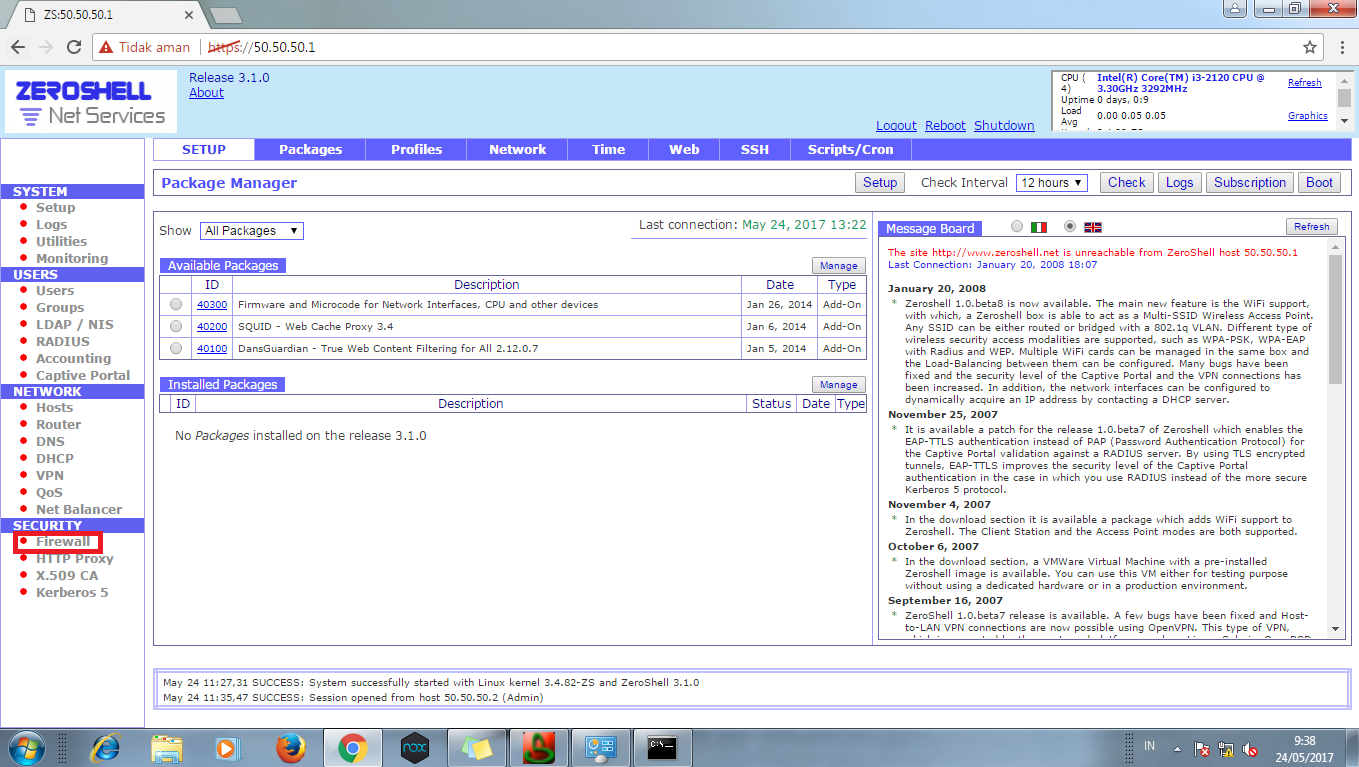Open Captive Portal in the sidebar
Image resolution: width=1359 pixels, height=767 pixels.
pos(83,375)
